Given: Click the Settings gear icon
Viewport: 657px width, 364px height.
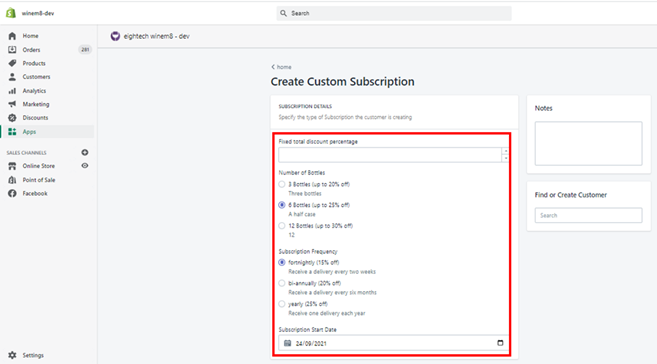Looking at the screenshot, I should [x=12, y=355].
